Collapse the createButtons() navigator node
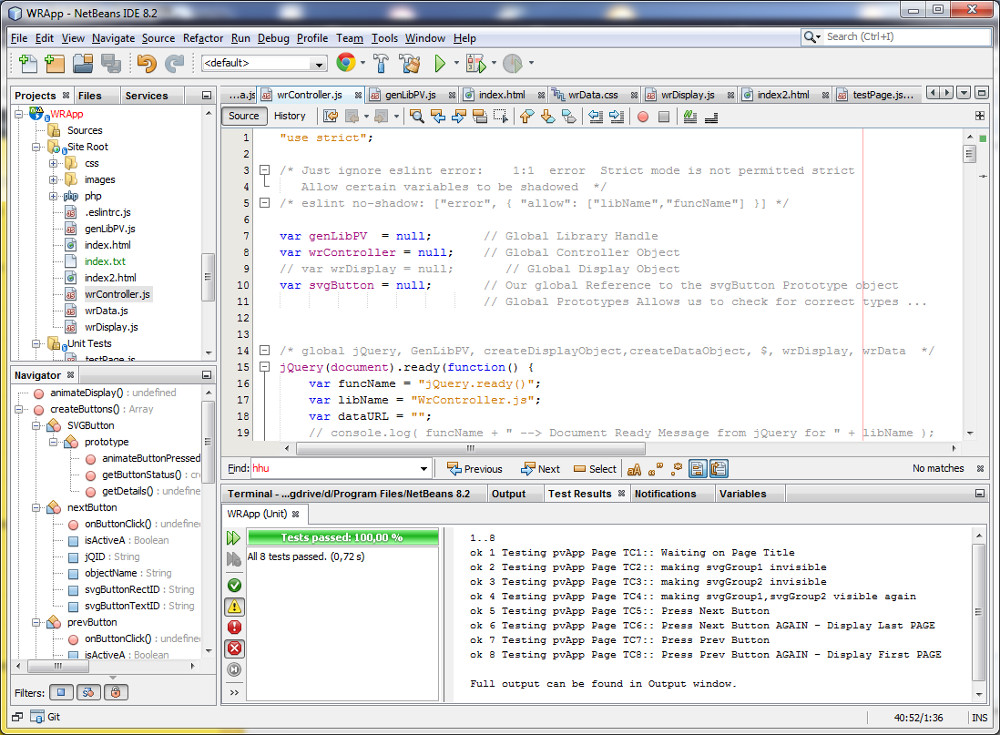The image size is (1000, 735). coord(19,410)
